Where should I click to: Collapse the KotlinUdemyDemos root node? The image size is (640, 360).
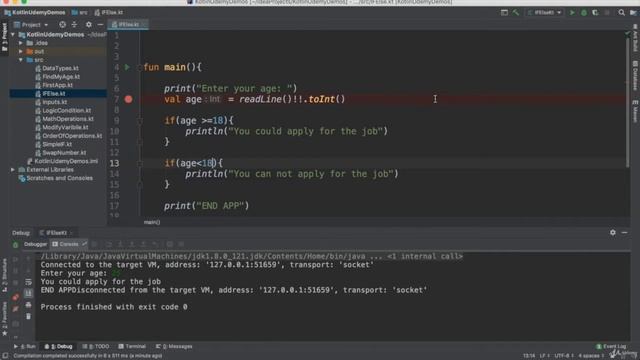[x=13, y=35]
